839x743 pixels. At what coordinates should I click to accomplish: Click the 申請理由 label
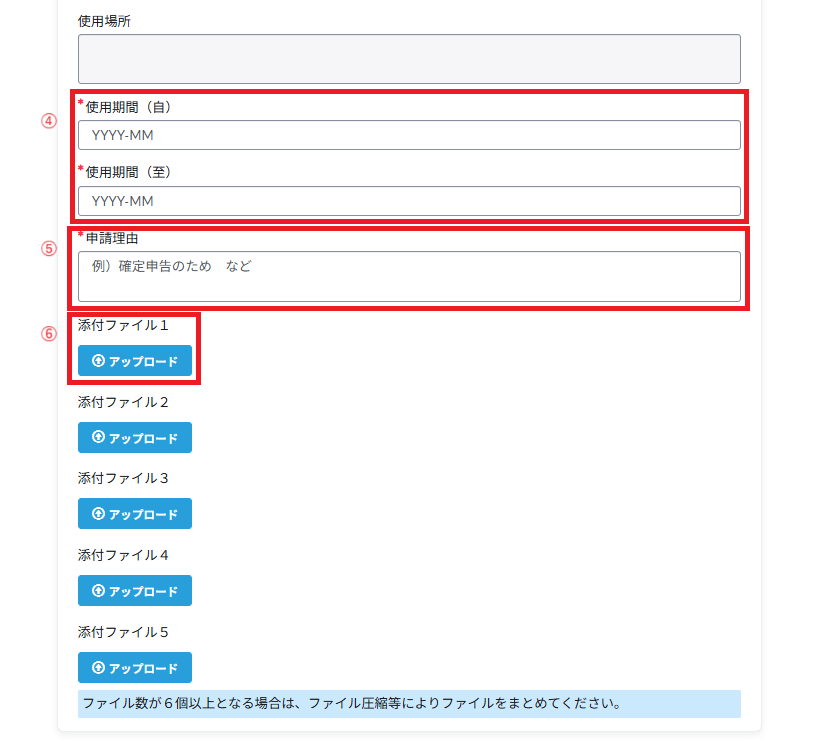[x=112, y=238]
